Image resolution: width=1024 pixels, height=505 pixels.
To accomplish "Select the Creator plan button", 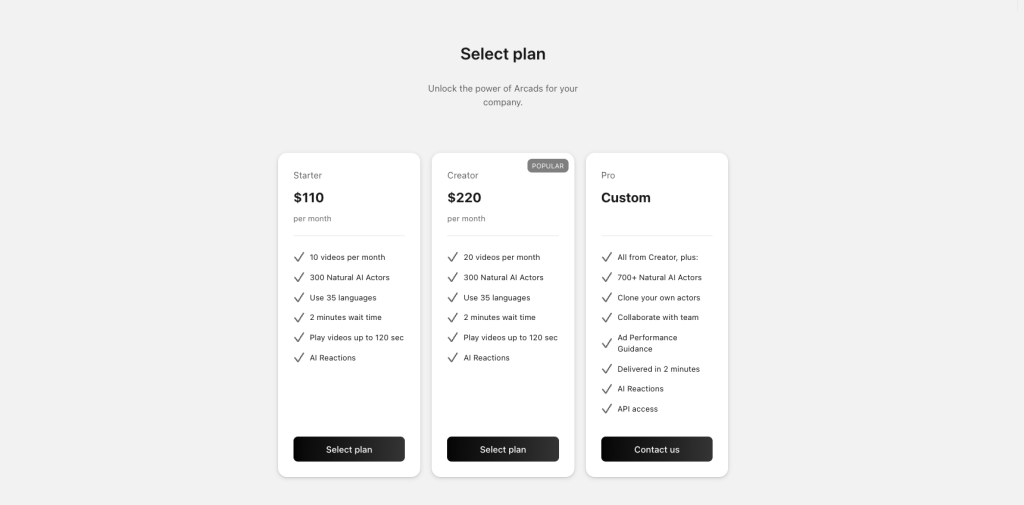I will point(503,449).
